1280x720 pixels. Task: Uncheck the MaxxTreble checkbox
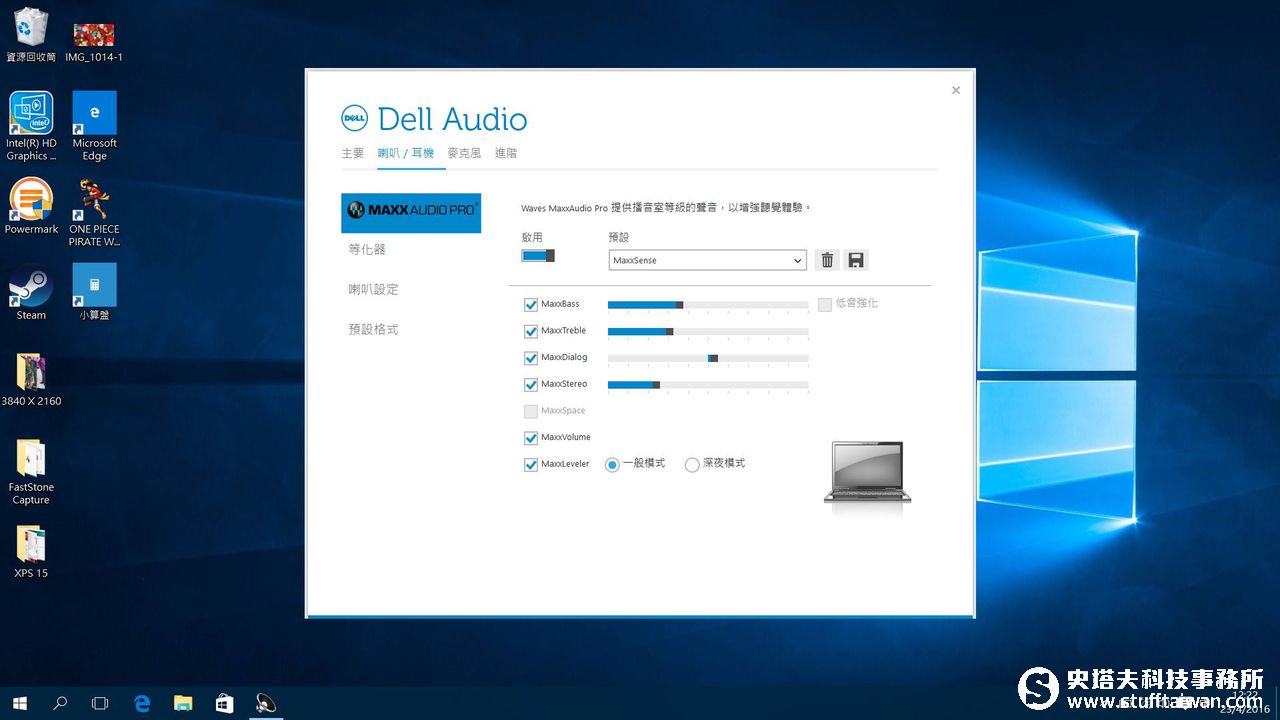point(531,331)
